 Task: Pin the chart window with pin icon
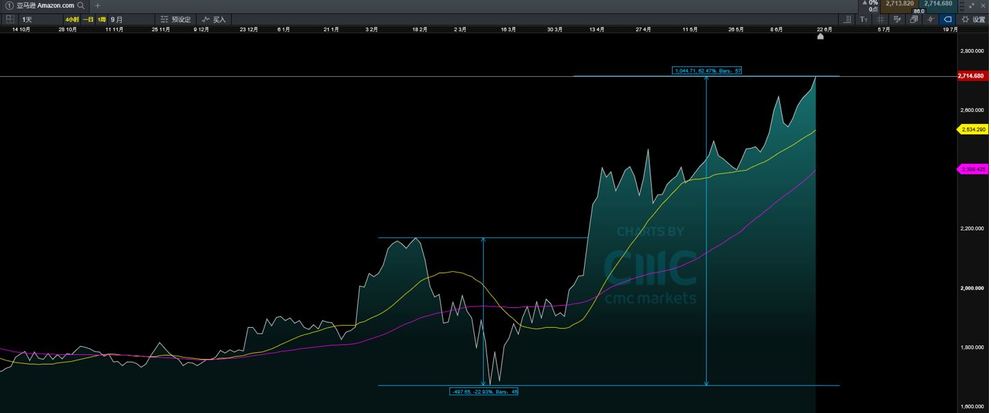[x=973, y=6]
